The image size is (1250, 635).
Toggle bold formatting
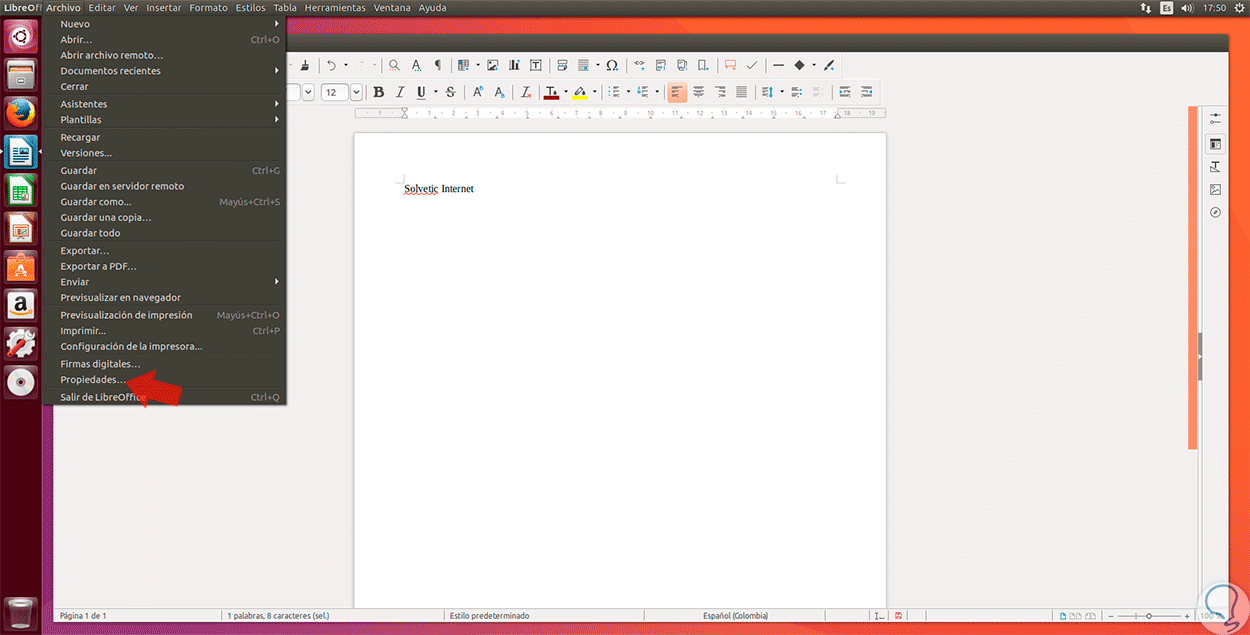pos(378,92)
